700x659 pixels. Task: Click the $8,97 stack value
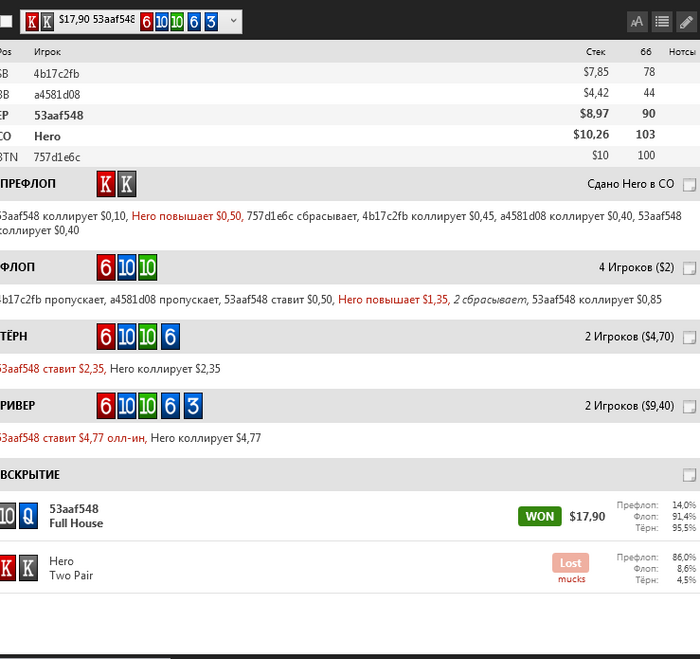(x=594, y=113)
